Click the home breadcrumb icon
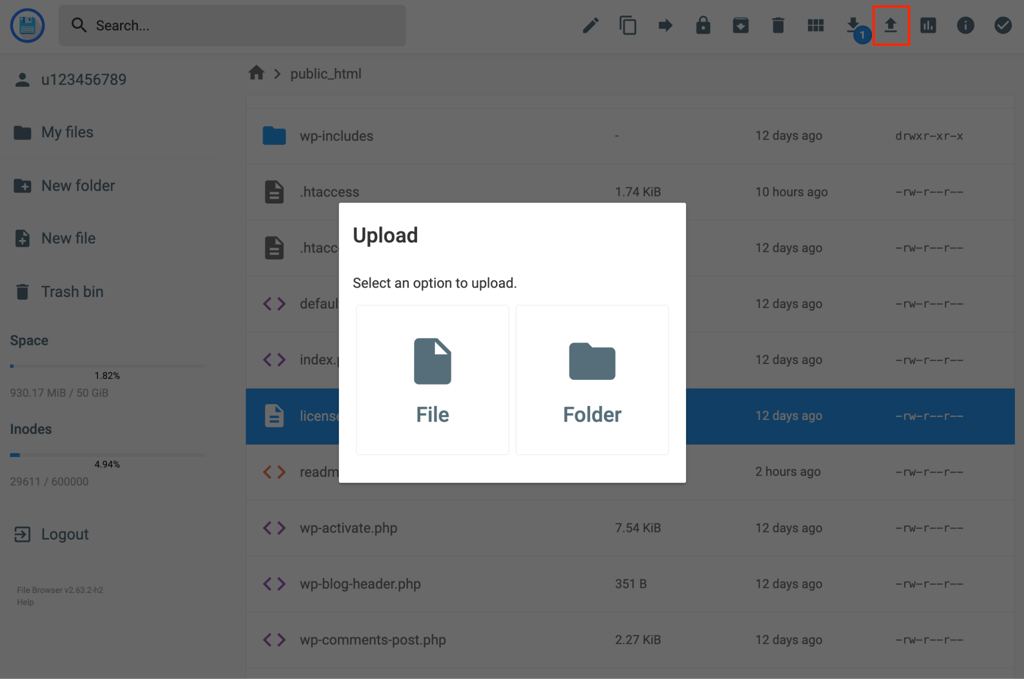The height and width of the screenshot is (679, 1024). pyautogui.click(x=257, y=73)
